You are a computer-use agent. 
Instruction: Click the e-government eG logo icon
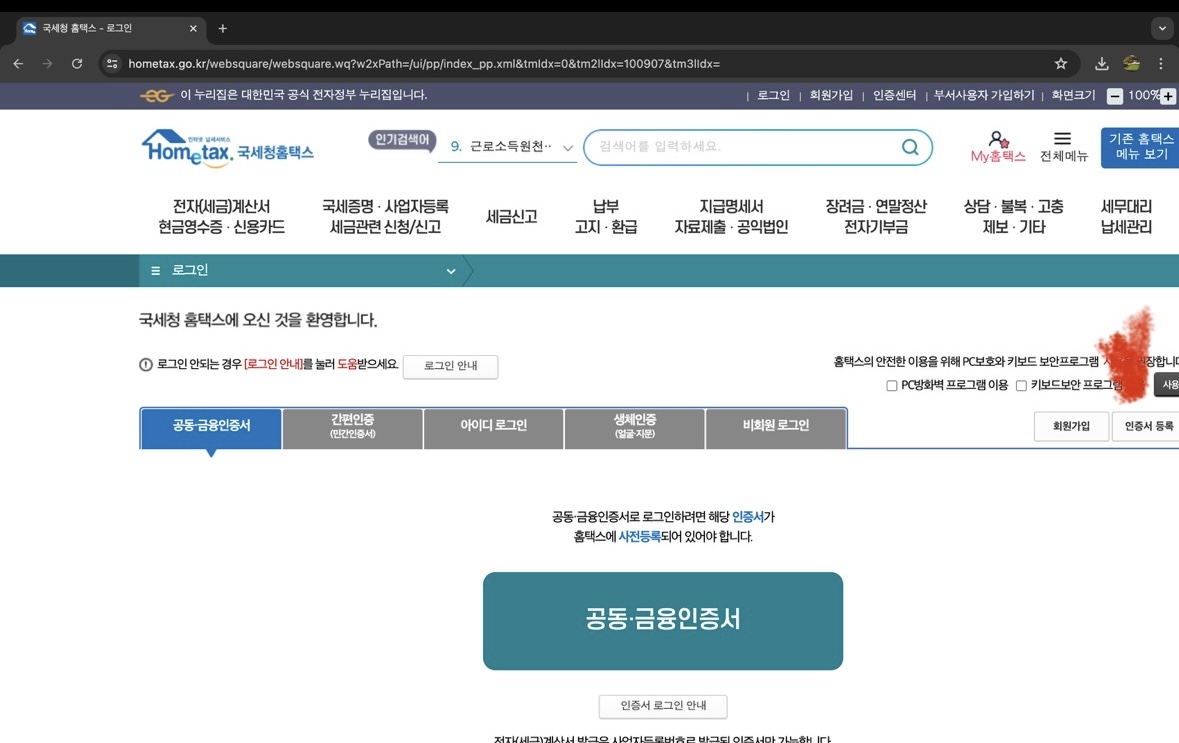(156, 96)
